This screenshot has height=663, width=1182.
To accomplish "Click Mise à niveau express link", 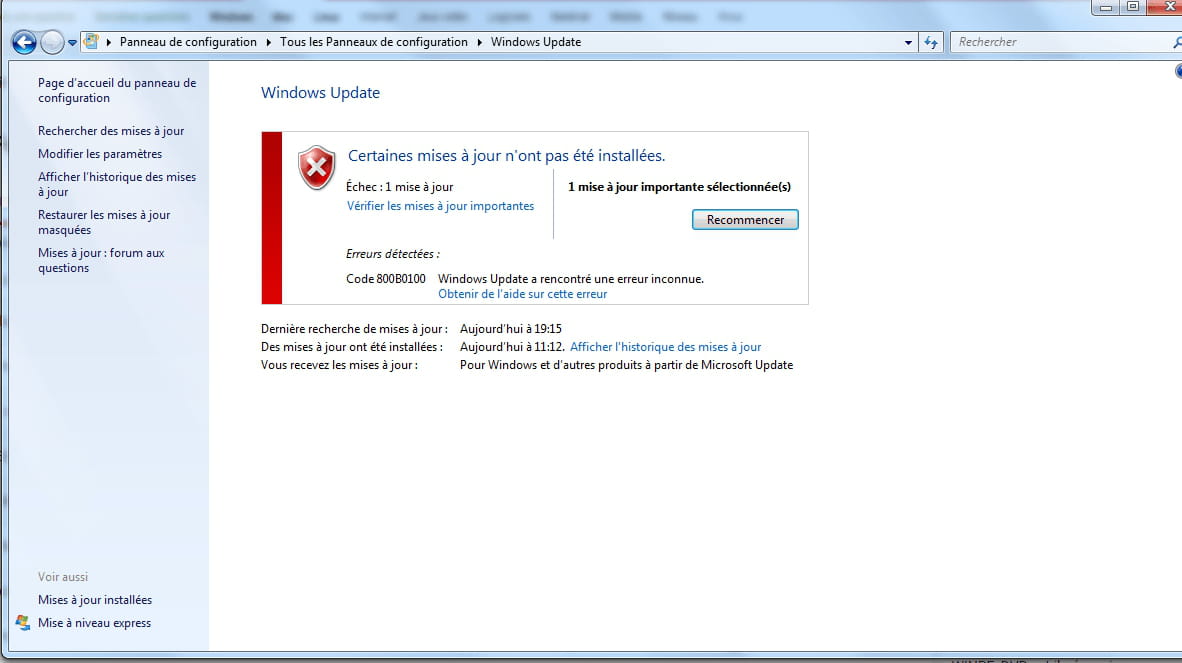I will [x=94, y=623].
